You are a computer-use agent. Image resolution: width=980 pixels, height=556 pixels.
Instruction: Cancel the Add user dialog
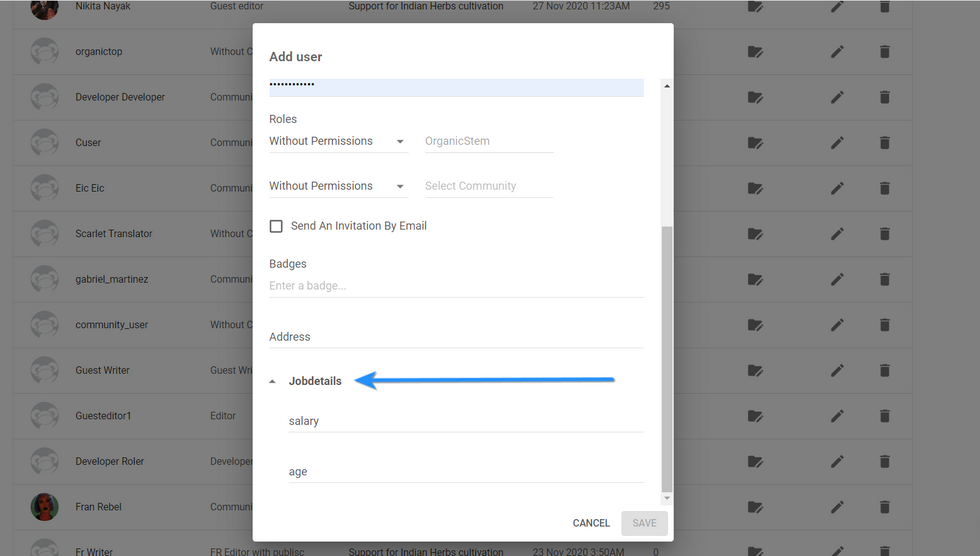[x=591, y=523]
